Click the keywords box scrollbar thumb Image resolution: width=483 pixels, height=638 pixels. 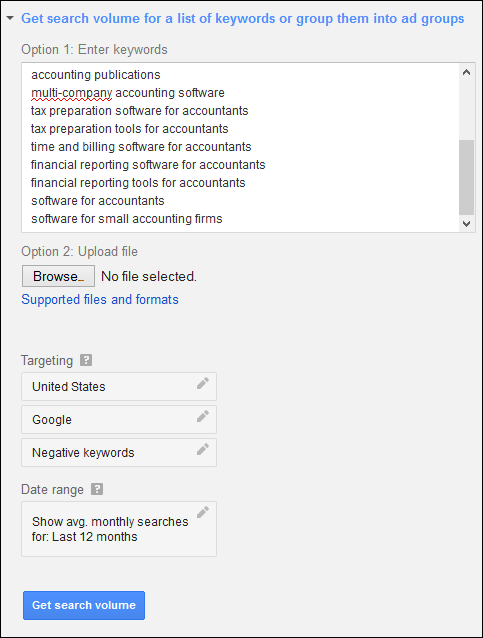466,177
